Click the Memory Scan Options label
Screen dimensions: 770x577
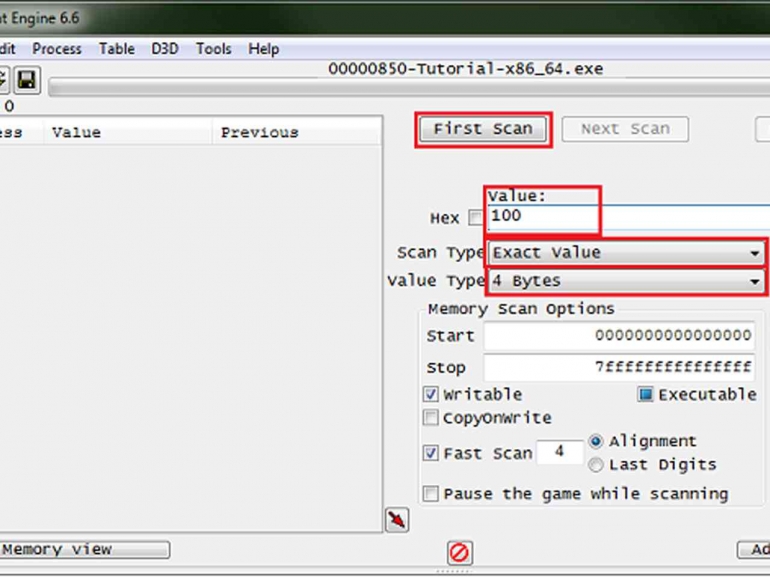coord(521,309)
